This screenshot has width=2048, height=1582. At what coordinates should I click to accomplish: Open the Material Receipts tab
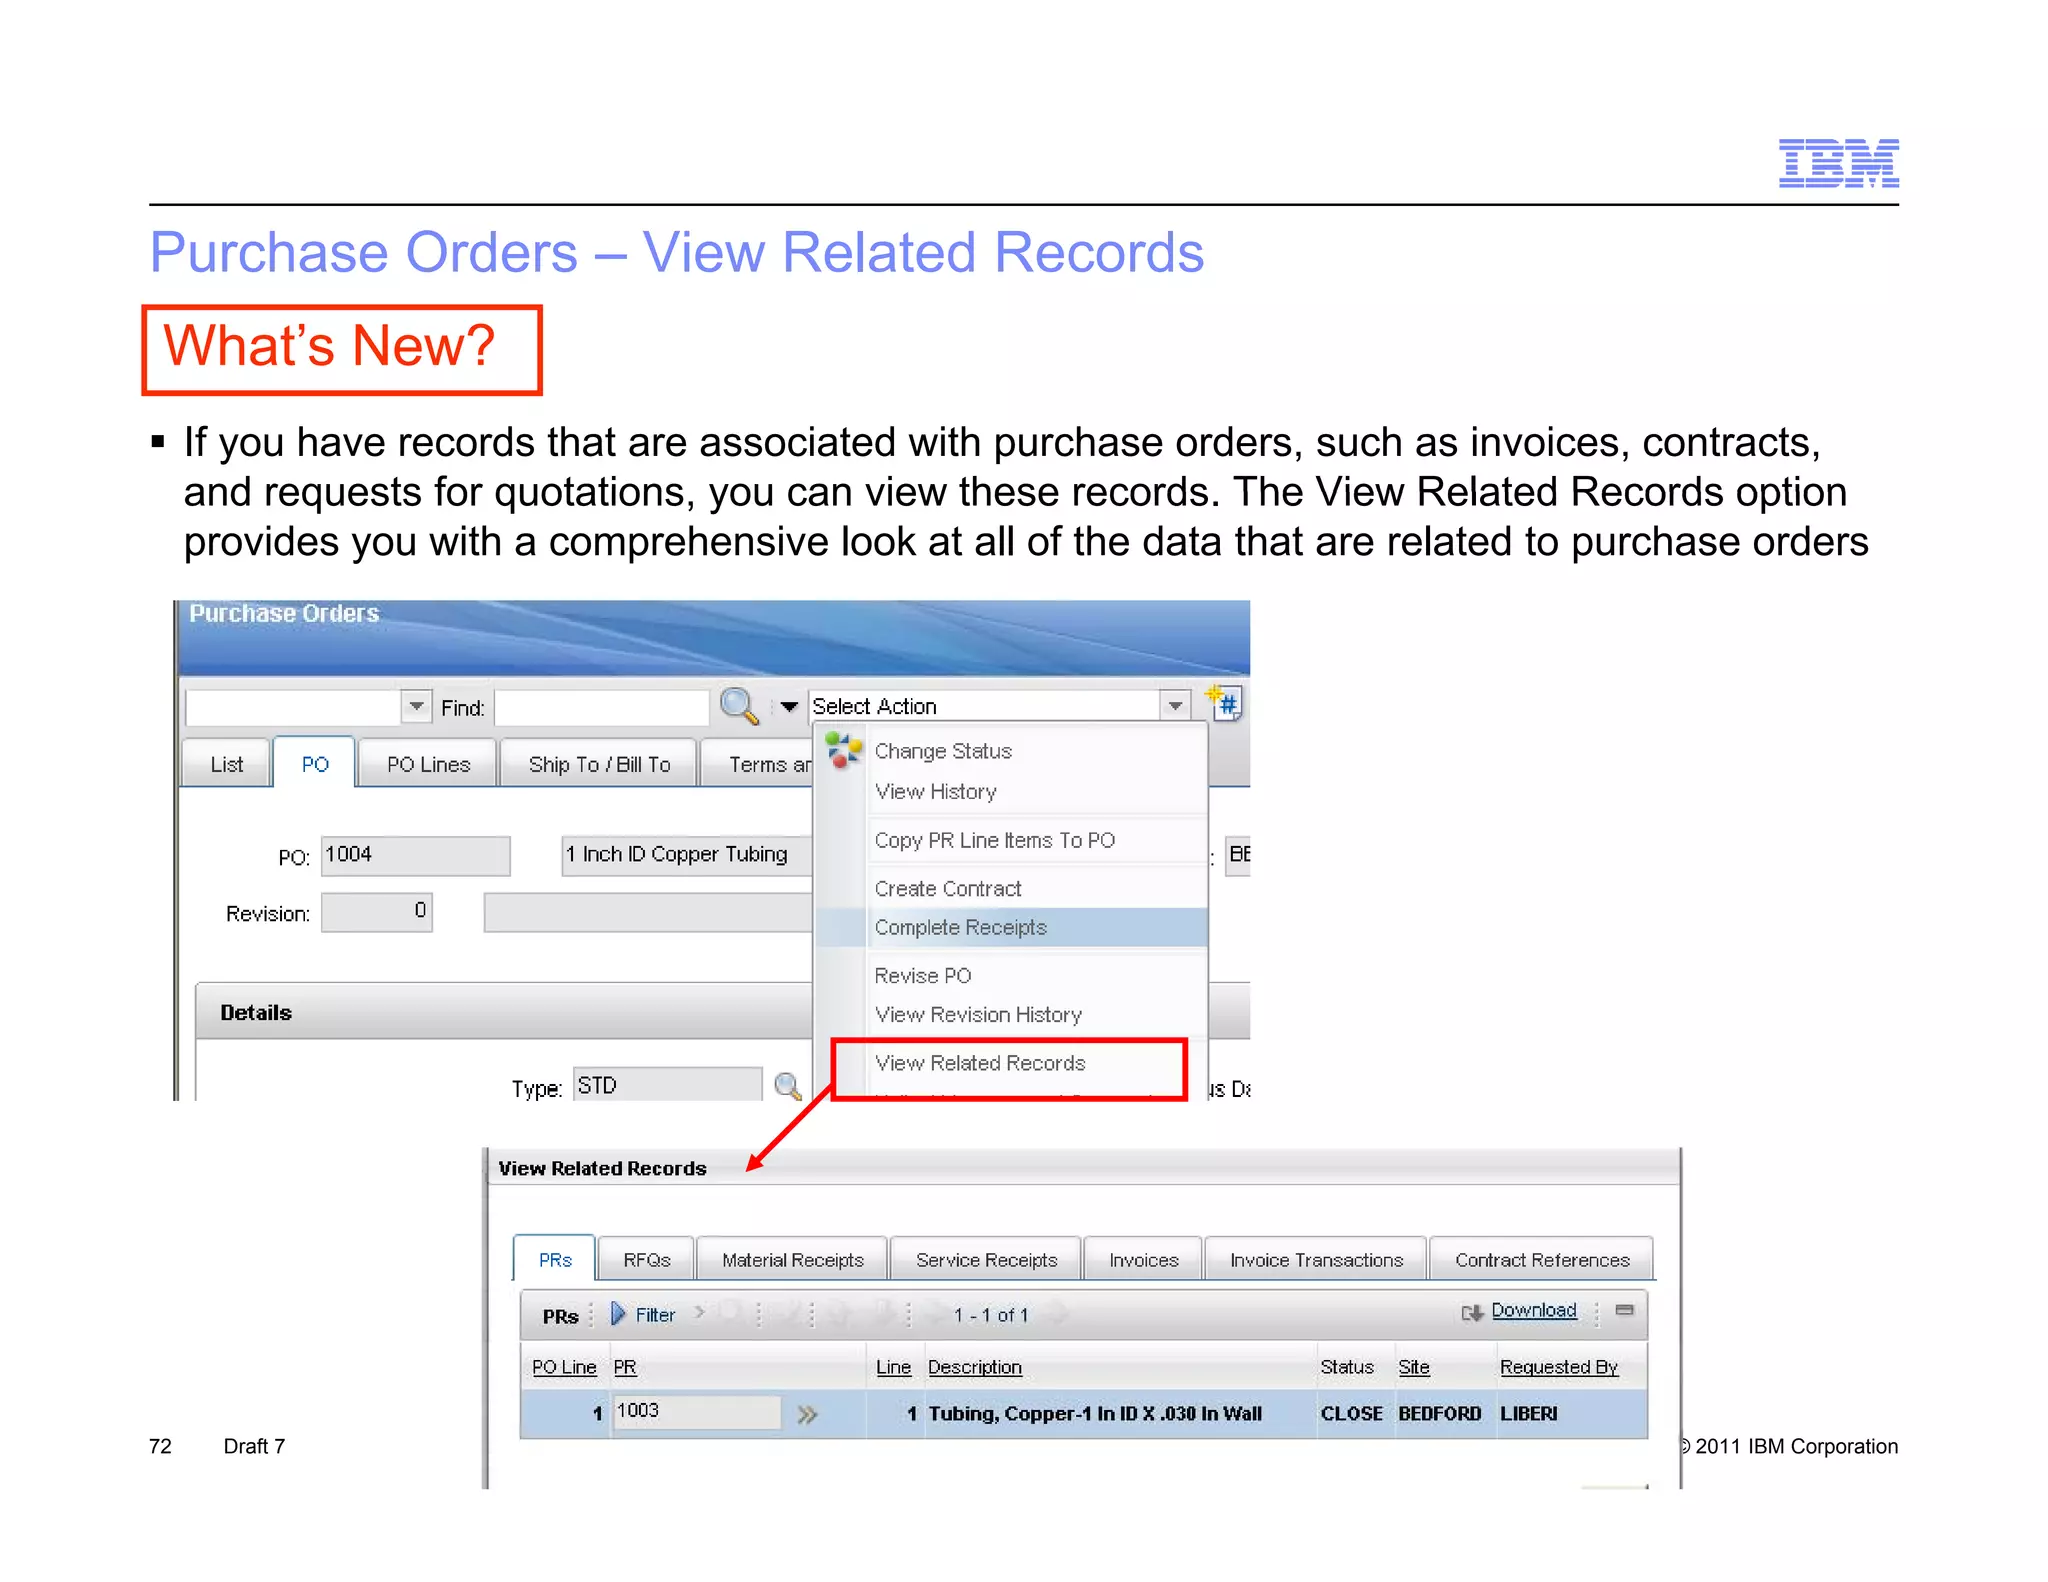793,1260
